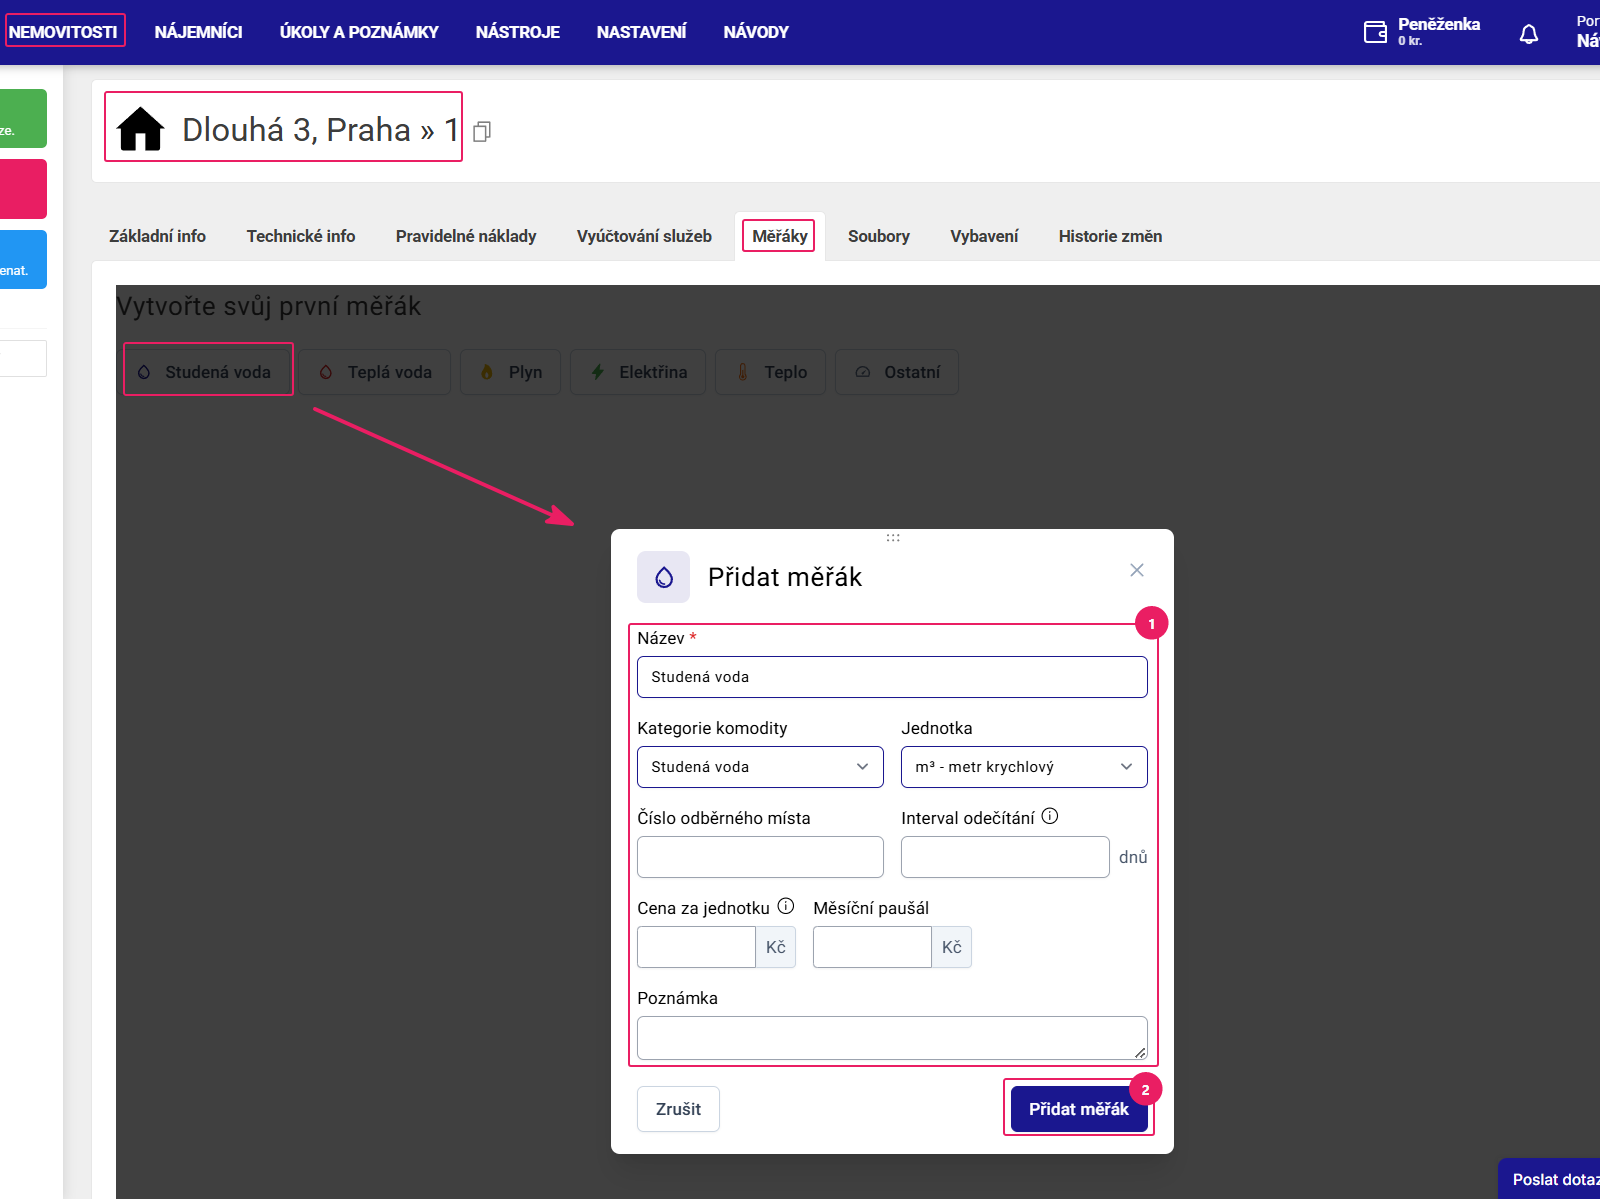Open the Vyúčtování služeb tab

[x=644, y=236]
